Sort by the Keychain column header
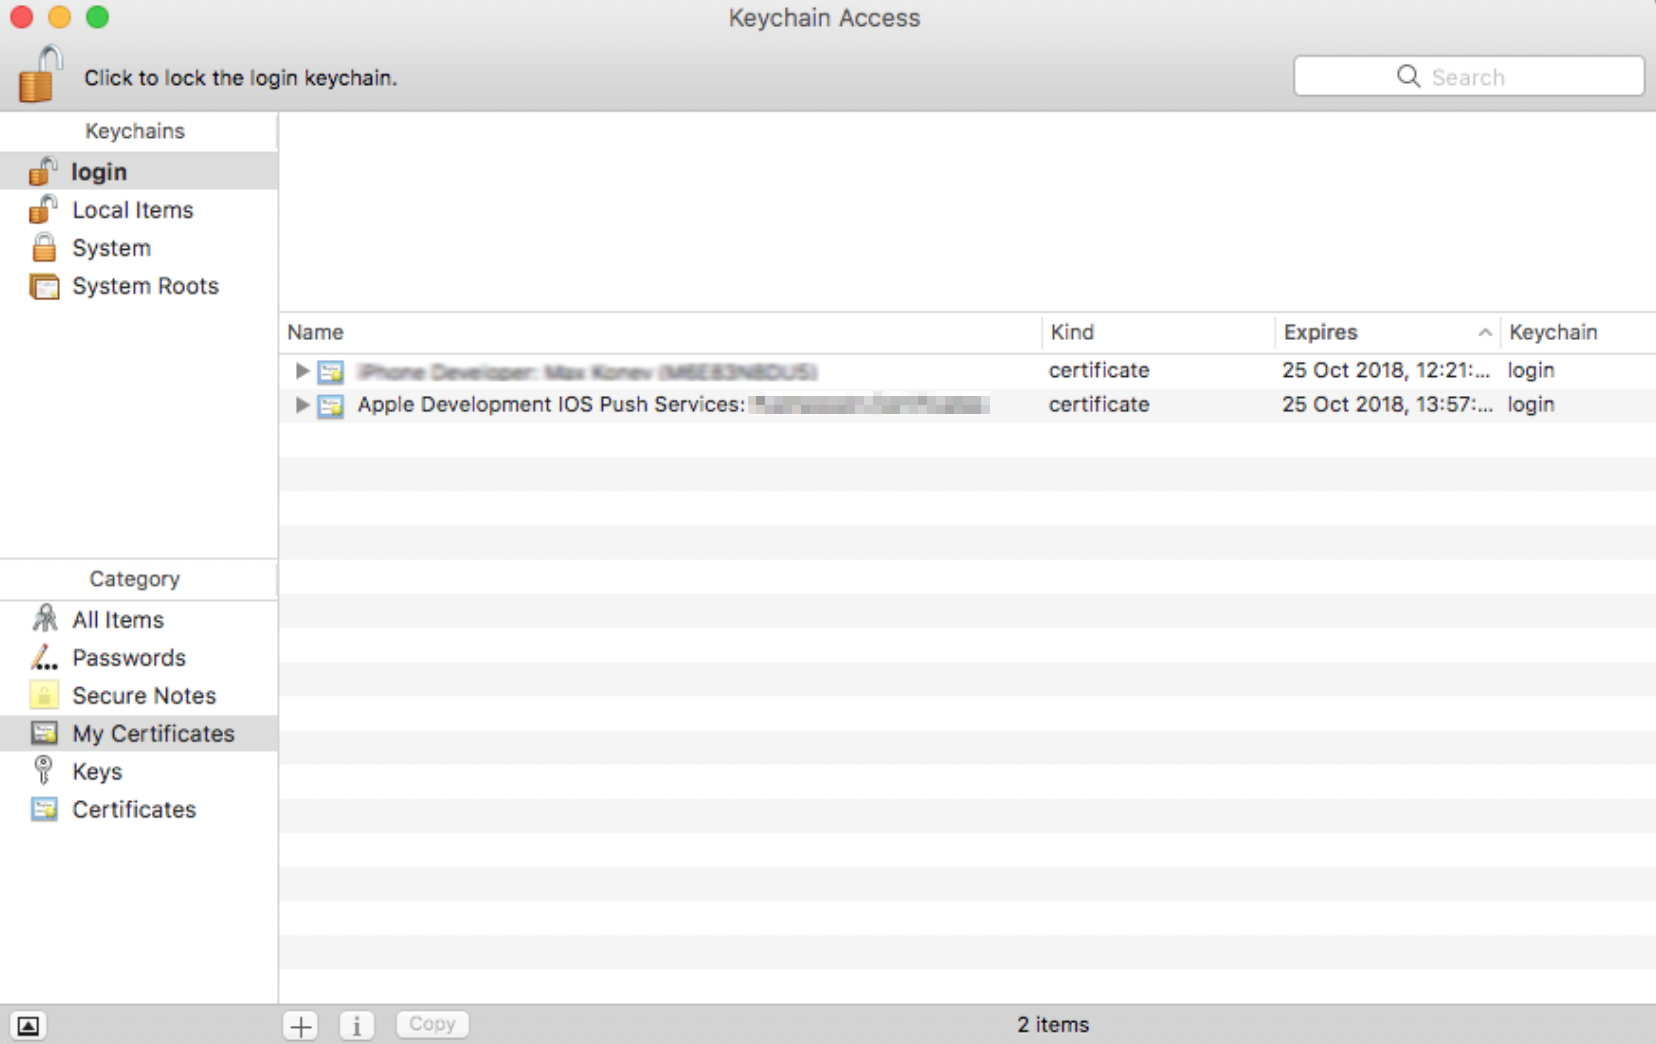Screen dimensions: 1656x1044 point(1578,332)
